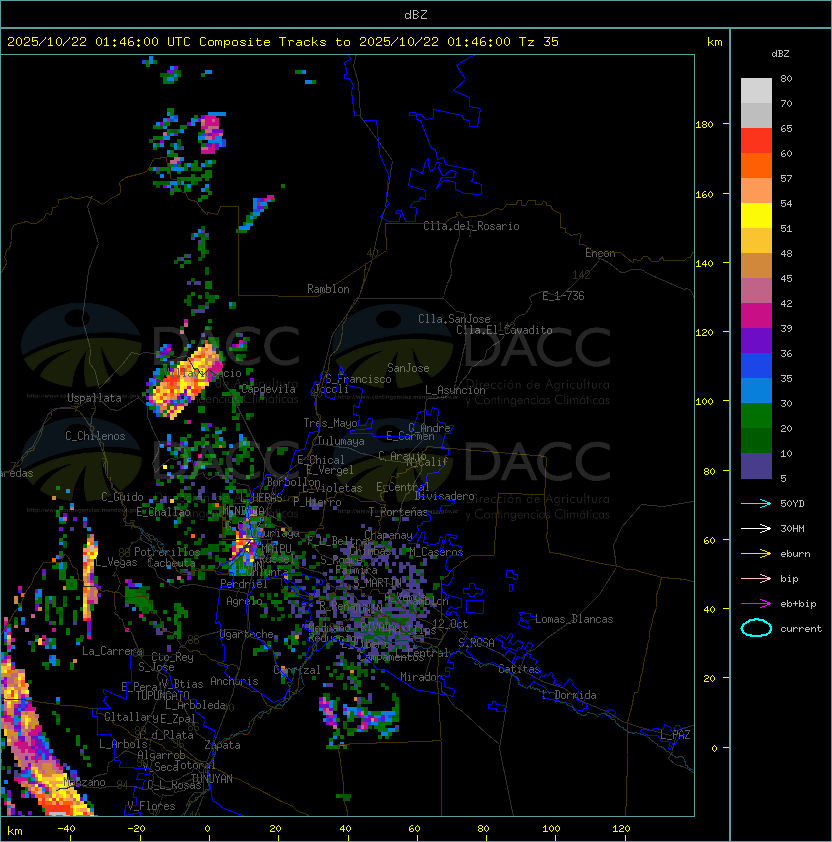Click the 'Lomas_Blancas' place label
The height and width of the screenshot is (842, 832).
(574, 619)
